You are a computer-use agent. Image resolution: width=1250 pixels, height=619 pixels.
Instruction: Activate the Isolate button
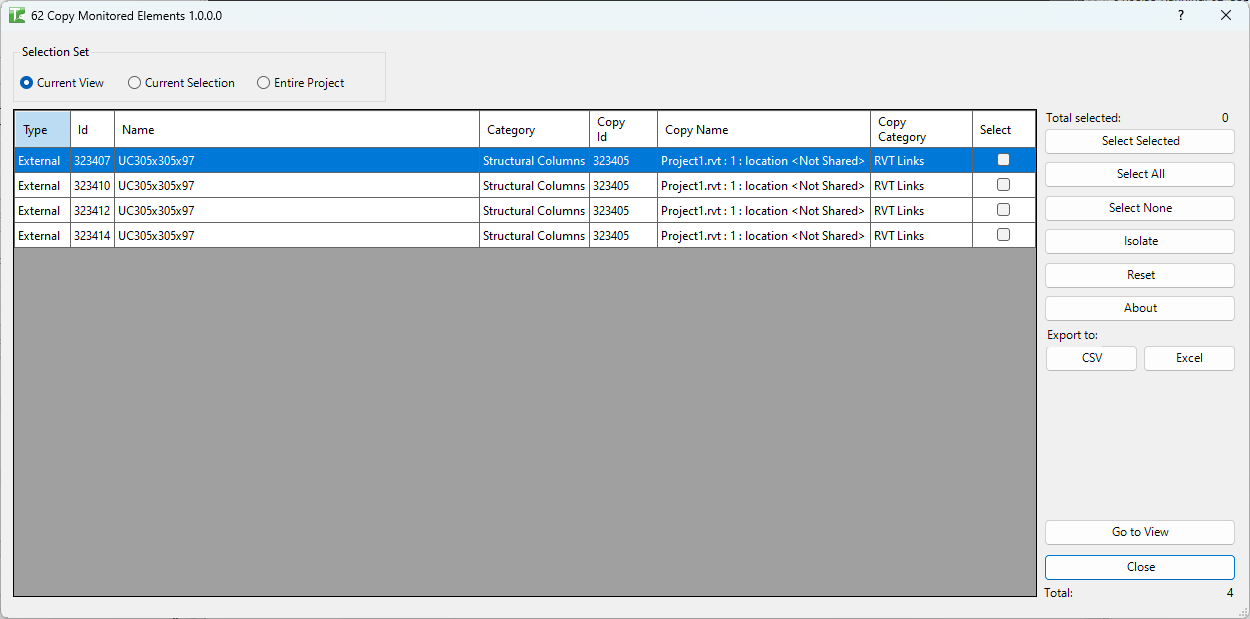coord(1139,241)
